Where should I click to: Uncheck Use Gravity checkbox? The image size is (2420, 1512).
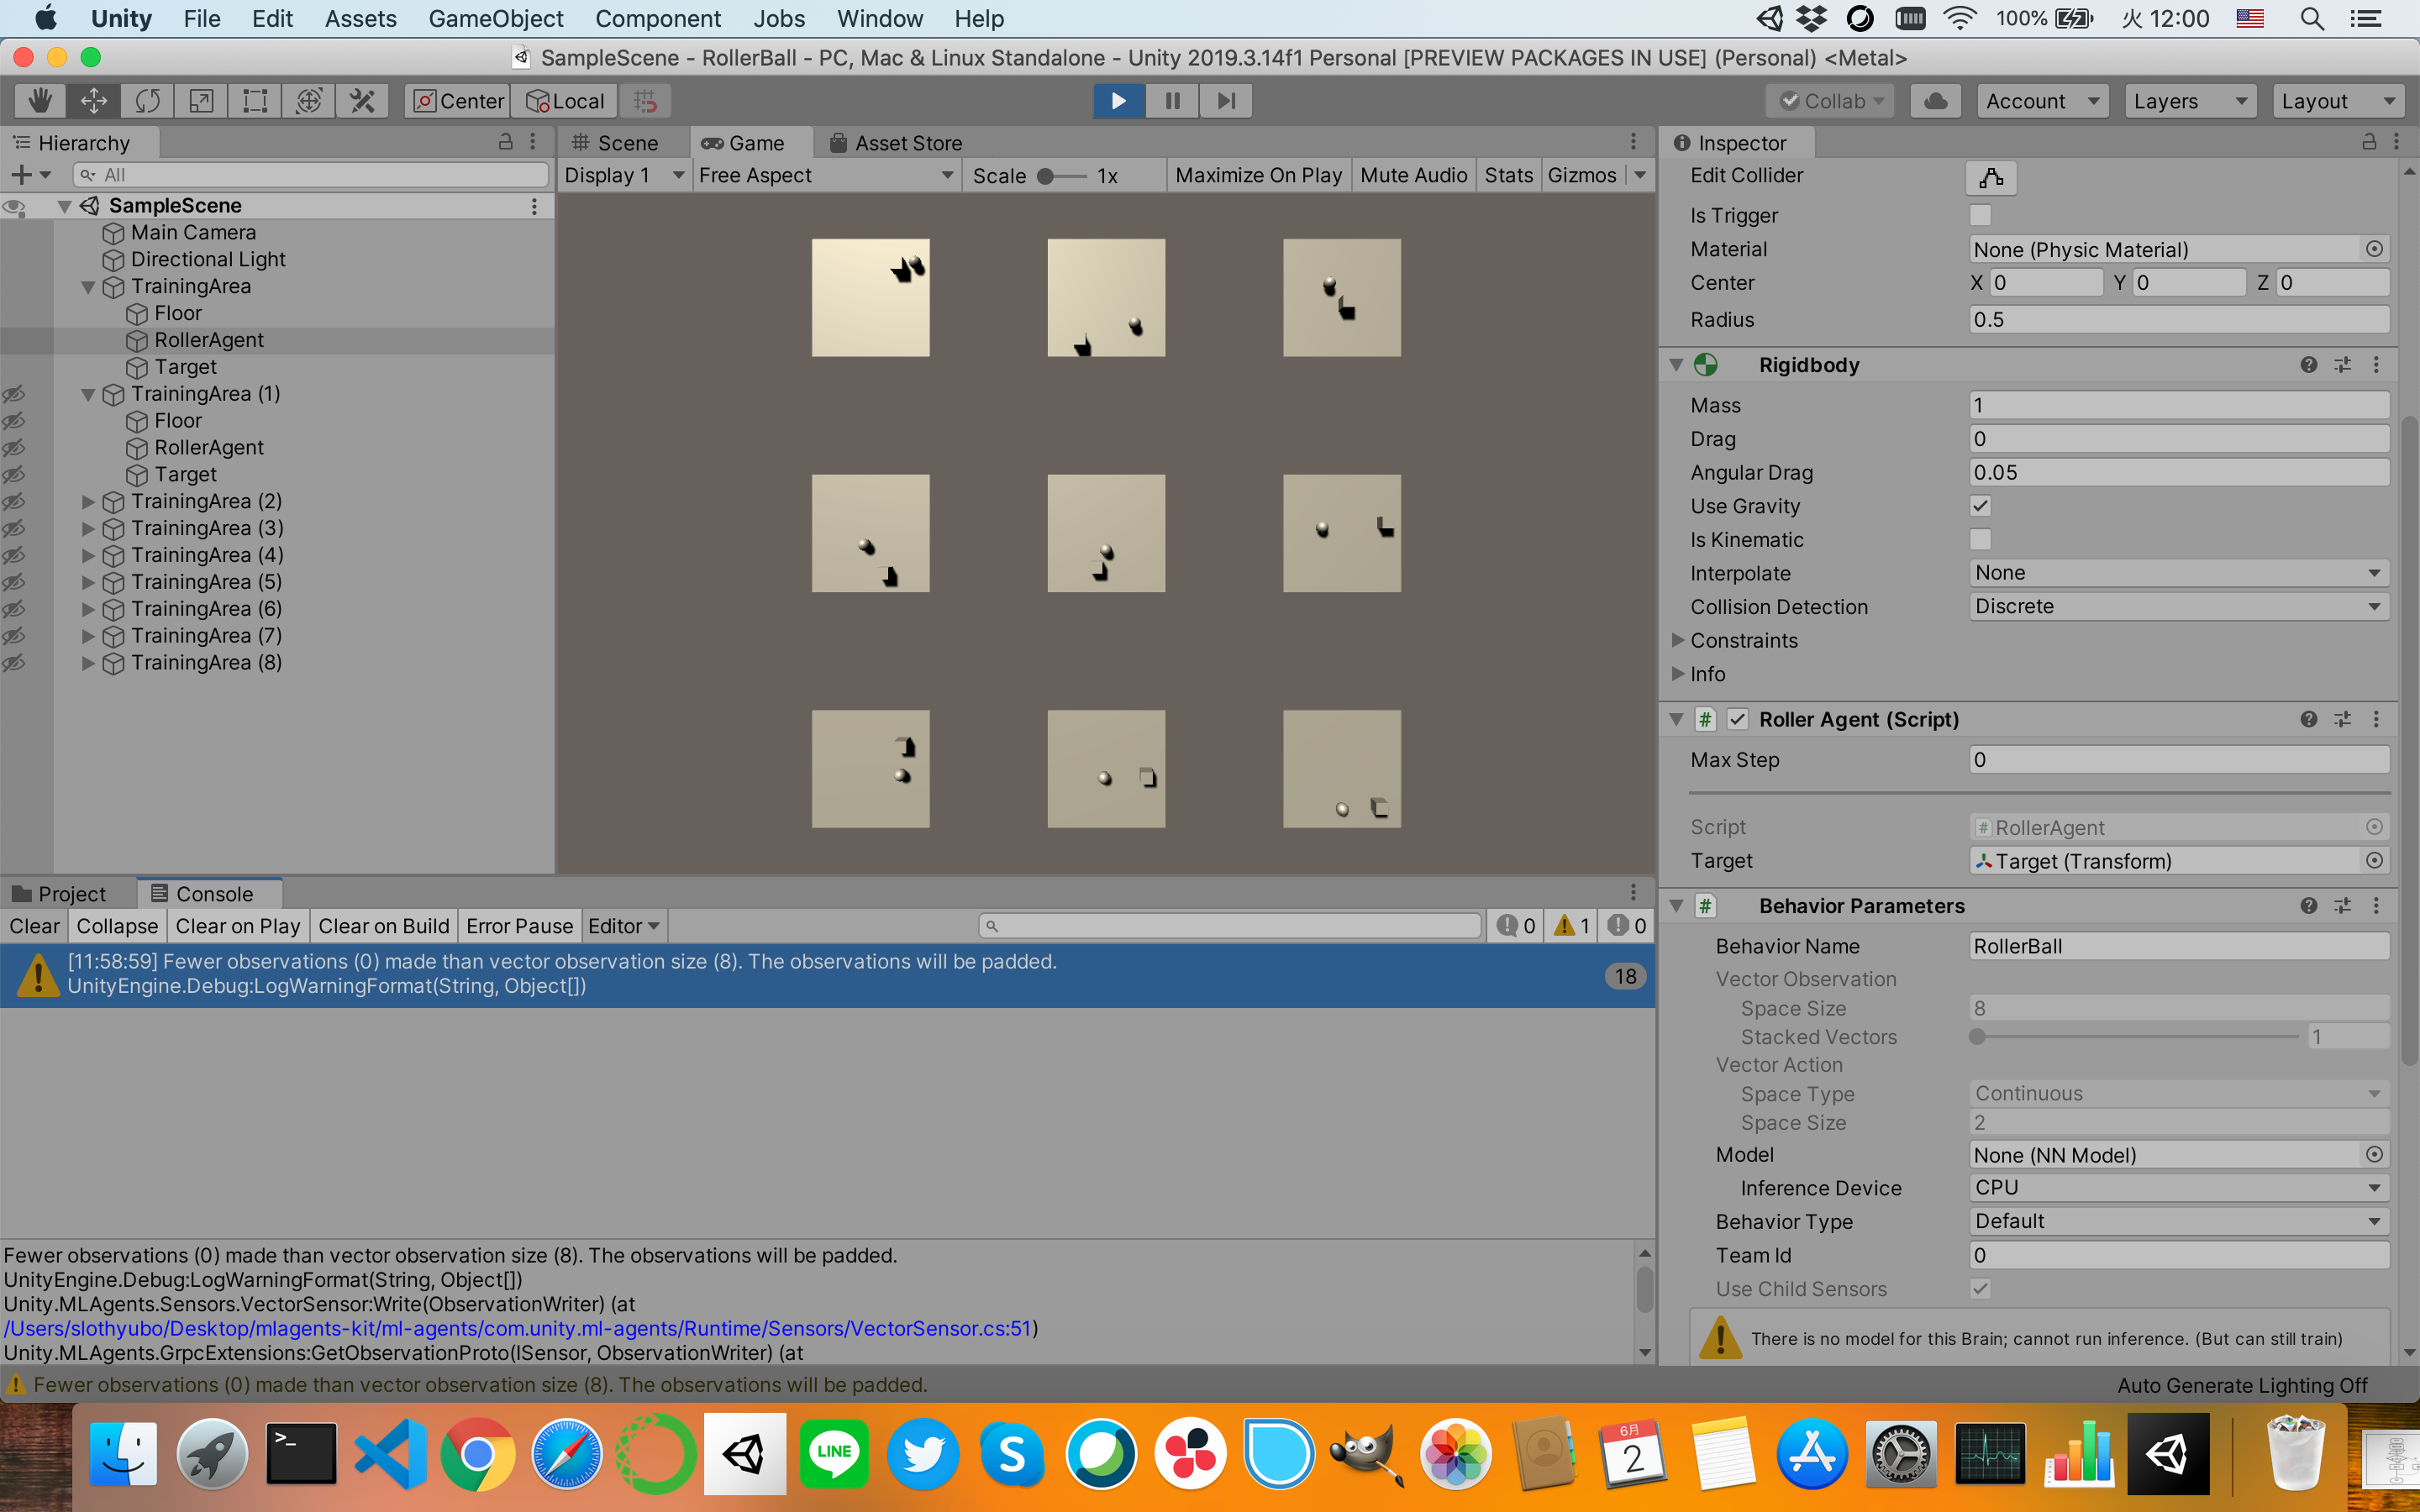point(1980,506)
